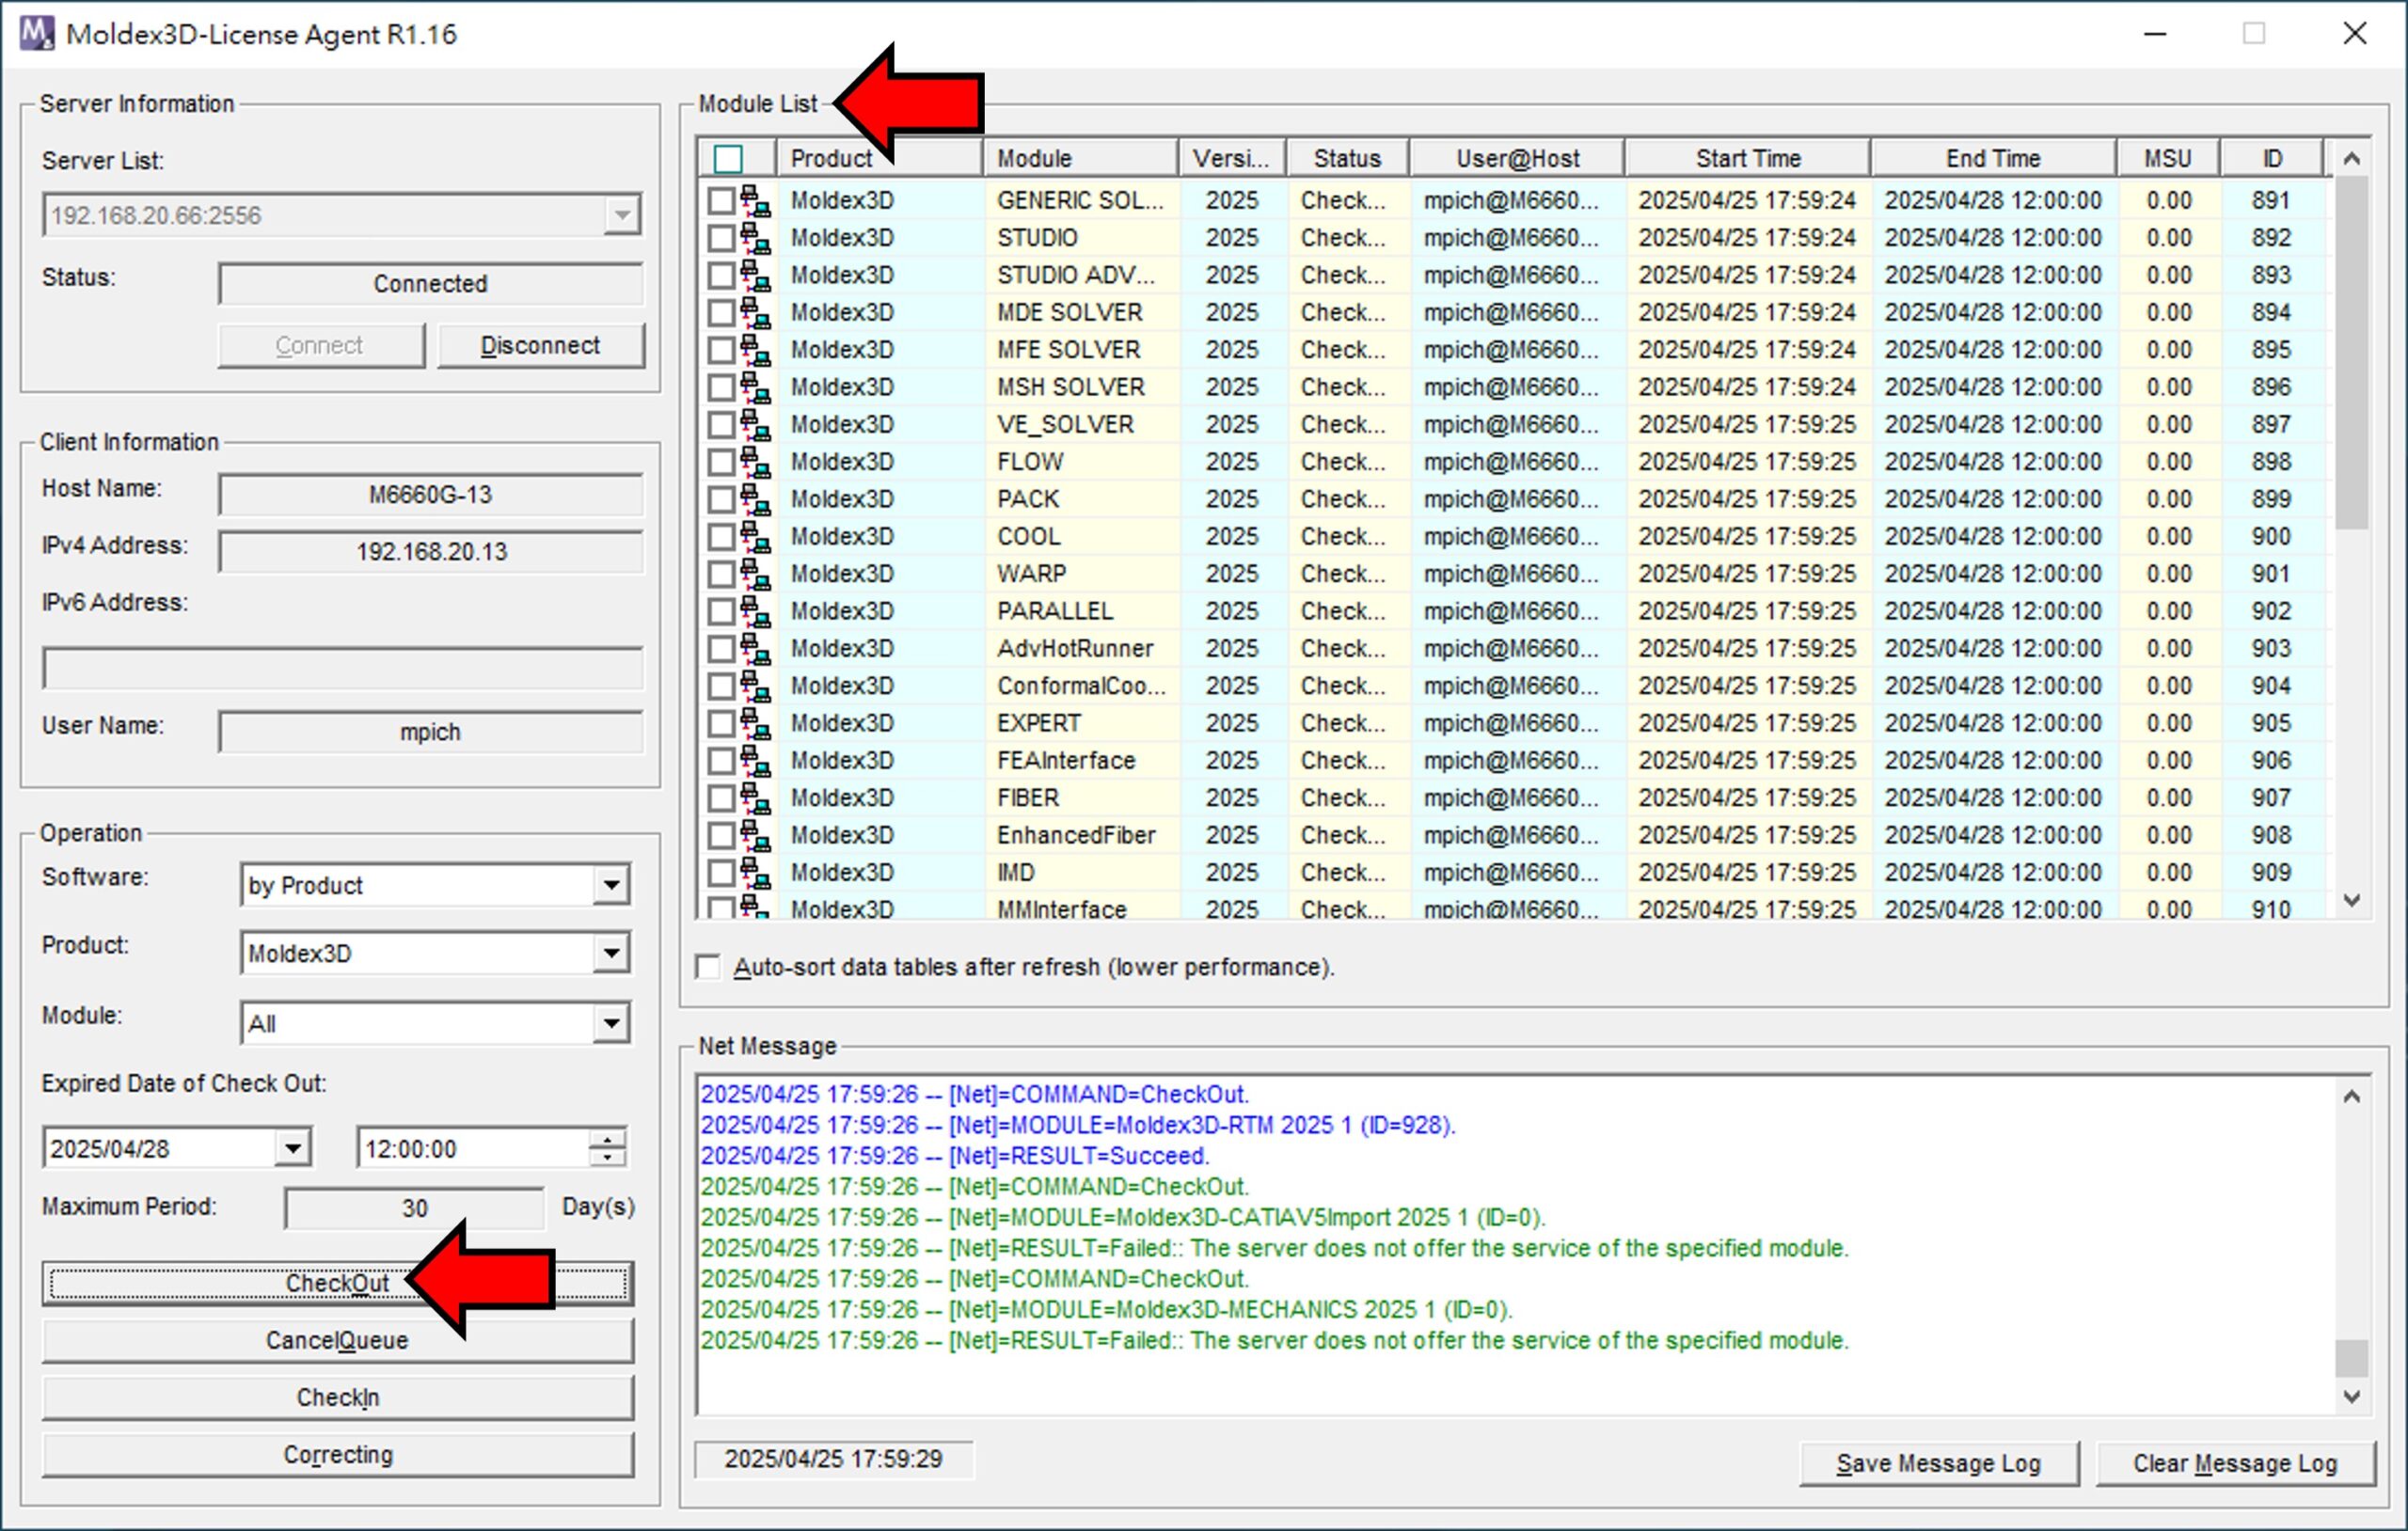Sort the list by End Time column header
The height and width of the screenshot is (1531, 2408).
[1993, 159]
